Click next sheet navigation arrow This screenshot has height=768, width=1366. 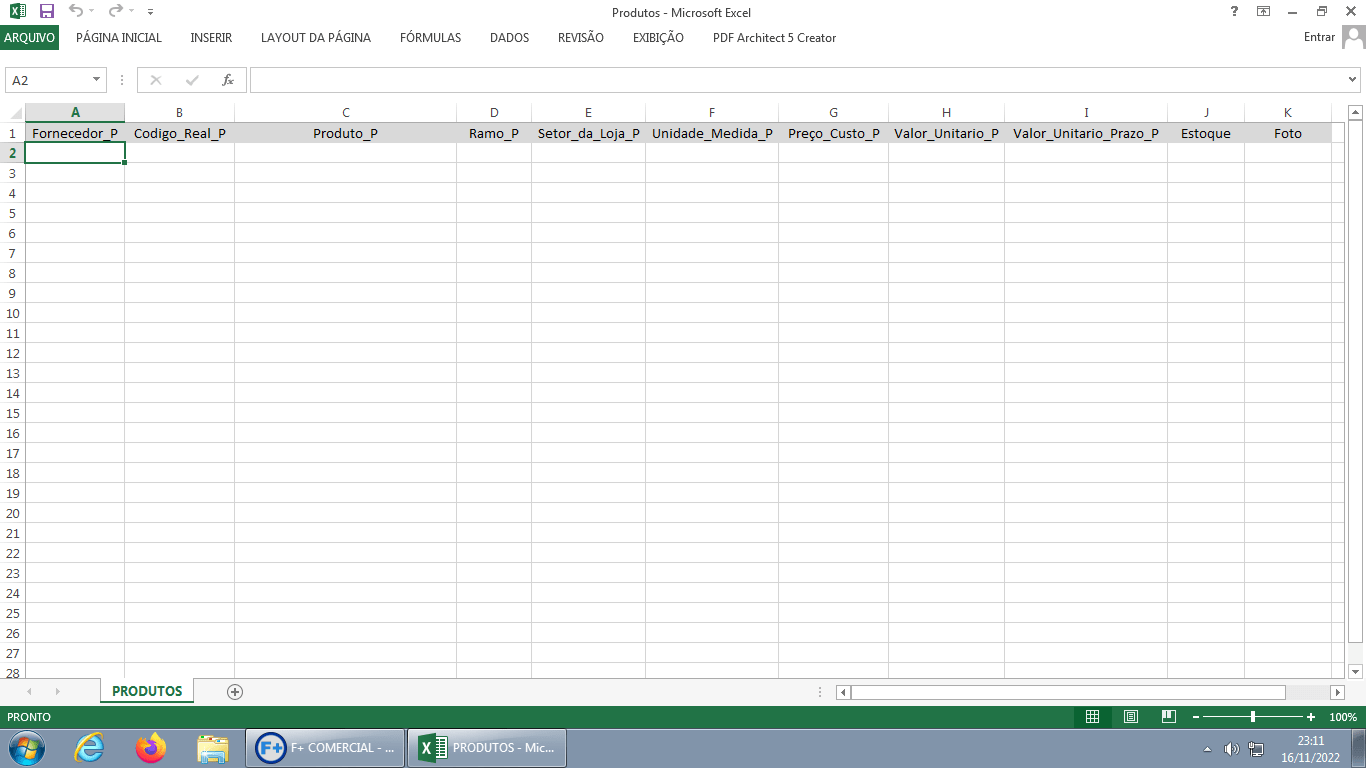coord(57,691)
